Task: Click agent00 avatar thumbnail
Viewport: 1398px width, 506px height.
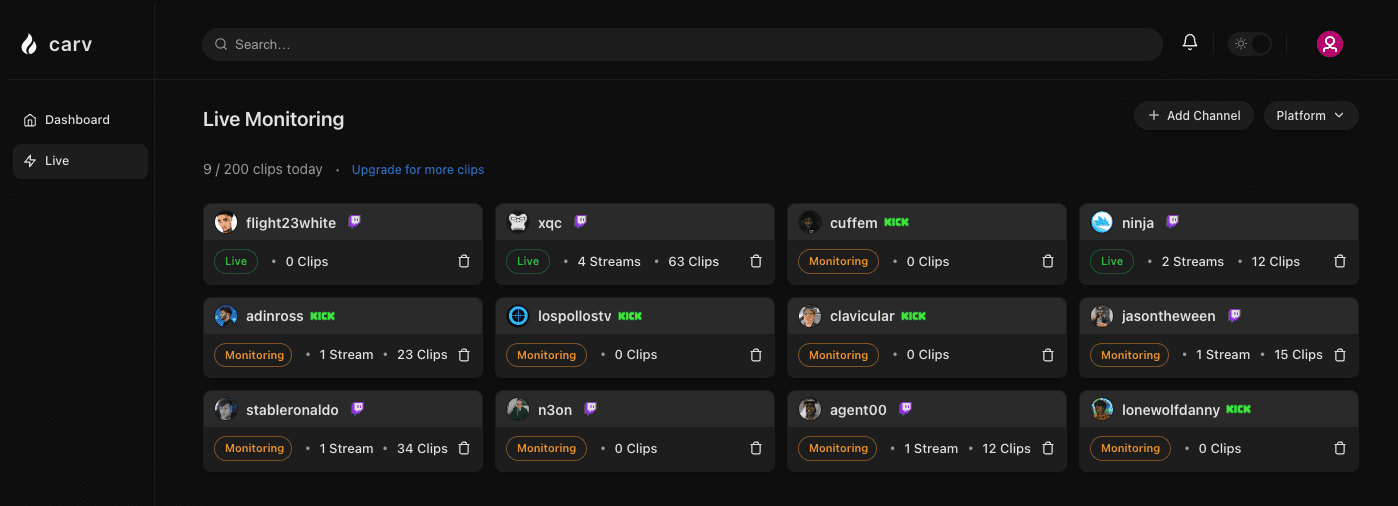Action: click(x=810, y=409)
